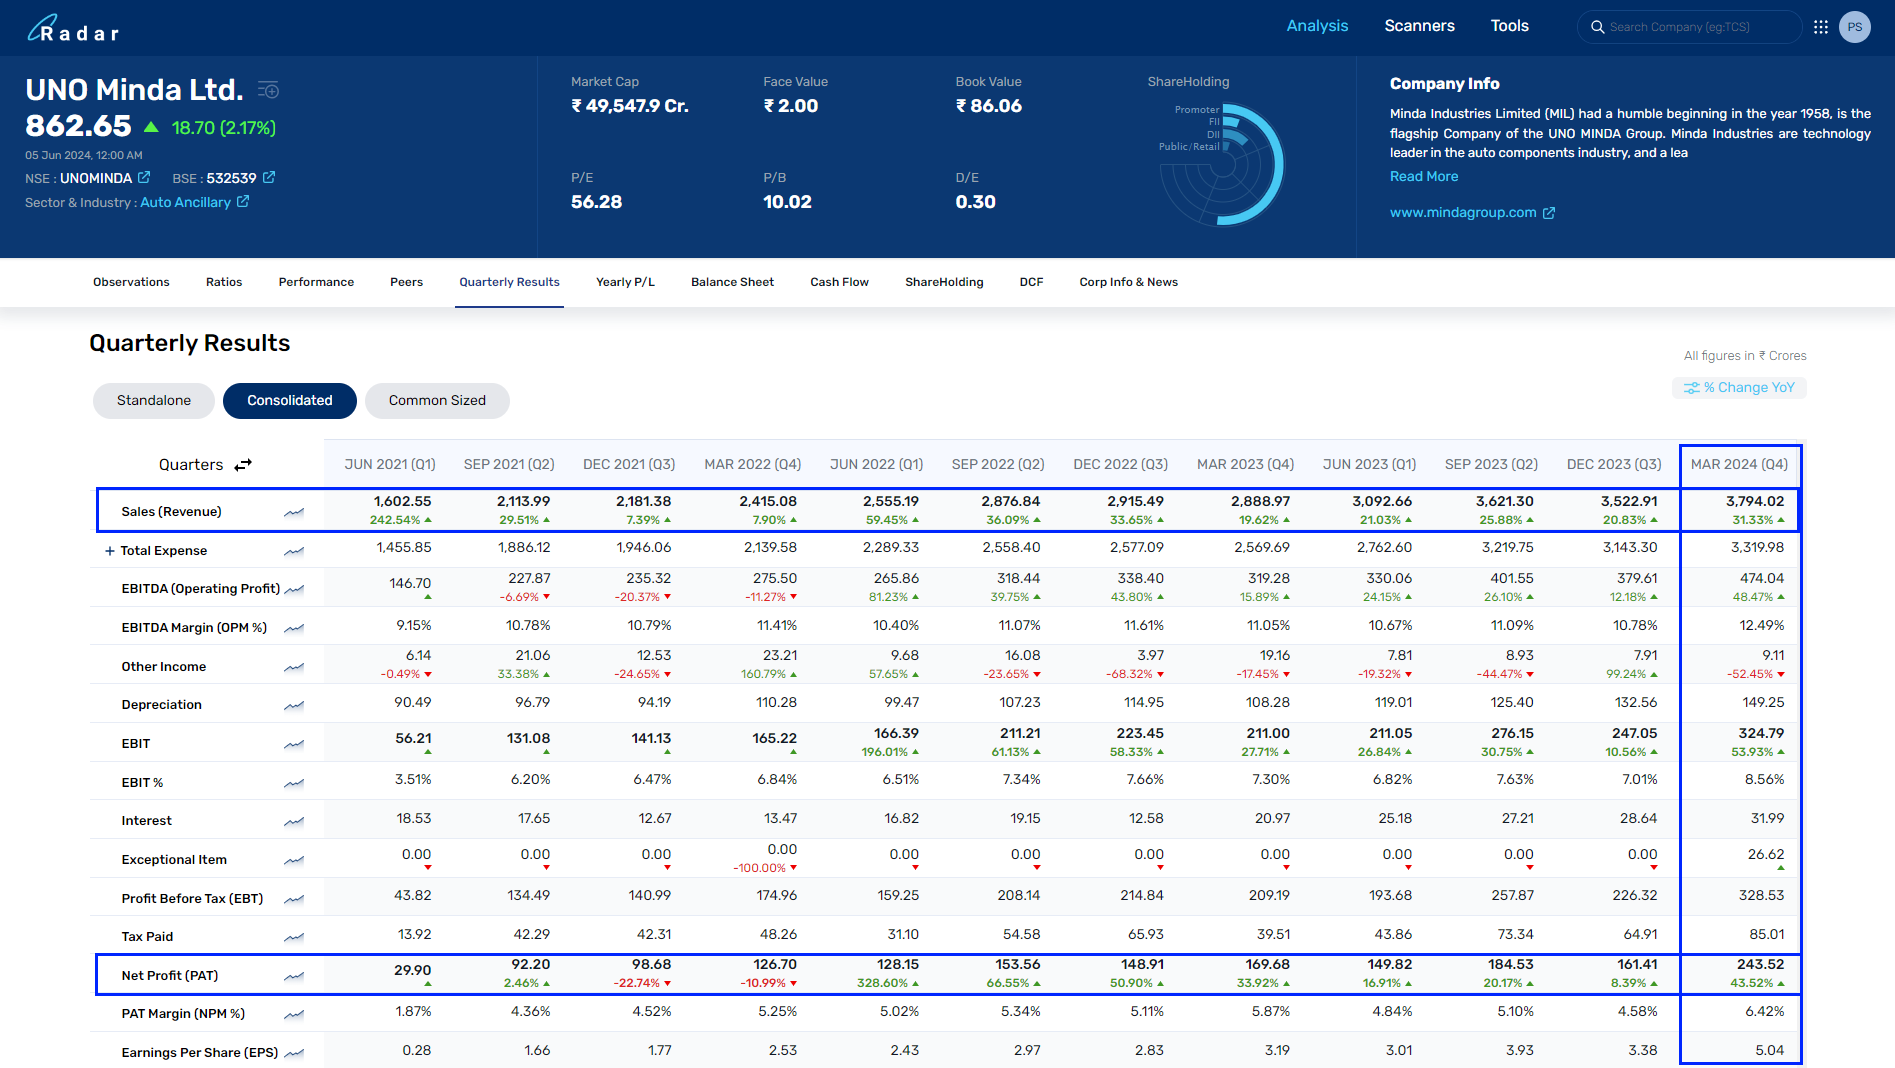This screenshot has width=1895, height=1068.
Task: Toggle % Change YoY display
Action: click(x=1739, y=388)
